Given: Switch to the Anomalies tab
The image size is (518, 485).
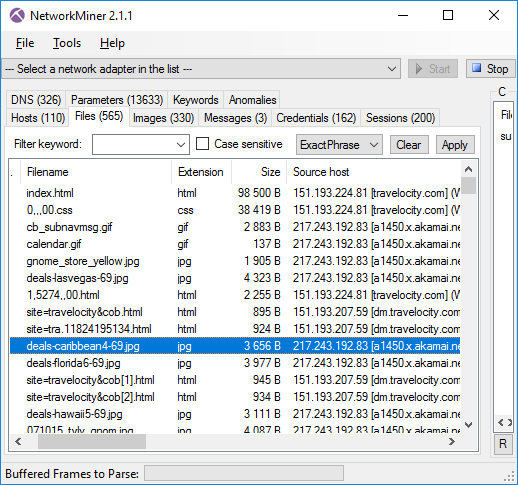Looking at the screenshot, I should [x=252, y=100].
